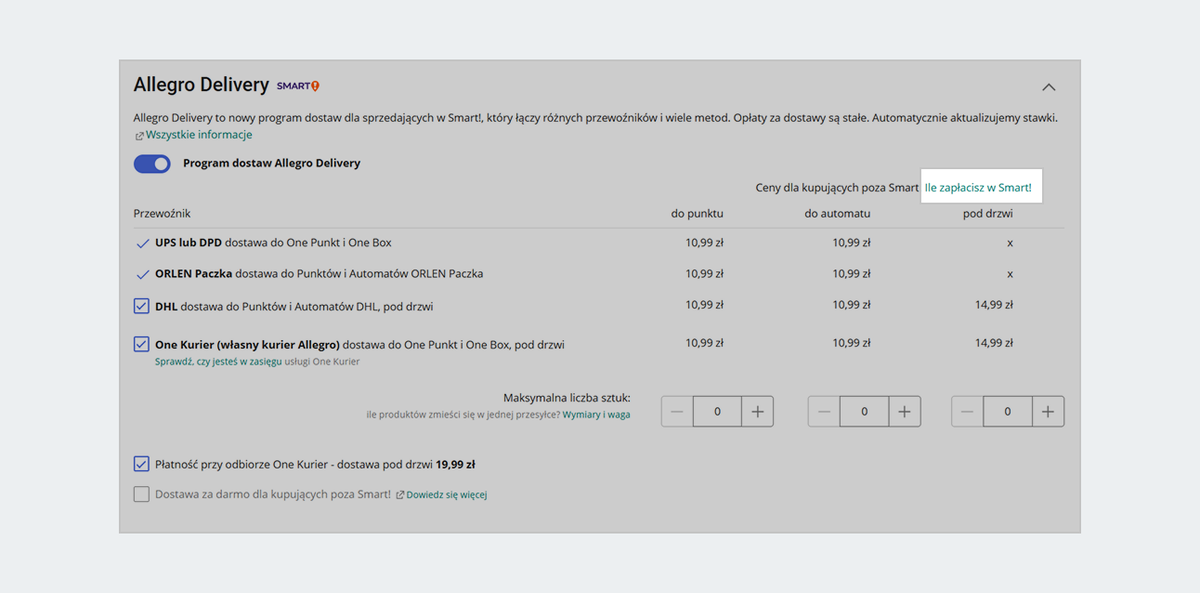The width and height of the screenshot is (1200, 593).
Task: Increase the do punktu quantity with plus
Action: pyautogui.click(x=757, y=411)
